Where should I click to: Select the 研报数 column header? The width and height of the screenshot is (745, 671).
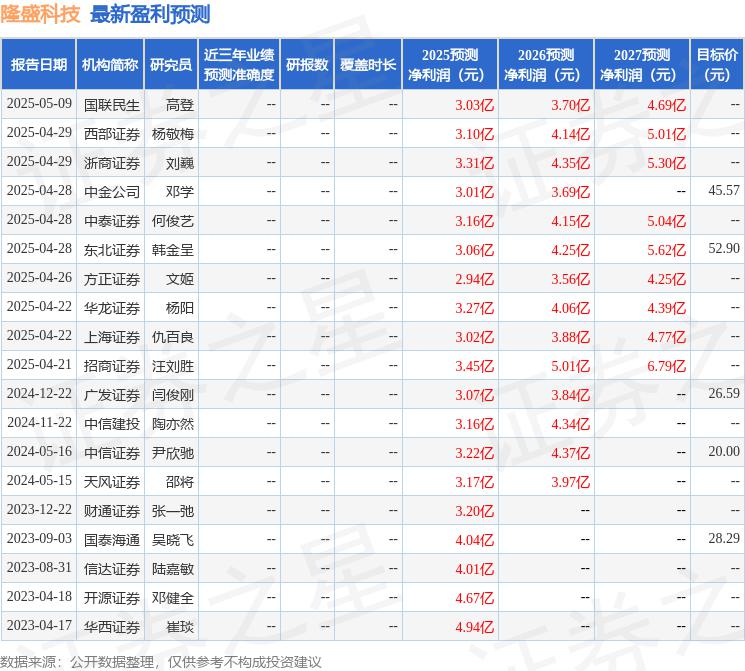[307, 65]
